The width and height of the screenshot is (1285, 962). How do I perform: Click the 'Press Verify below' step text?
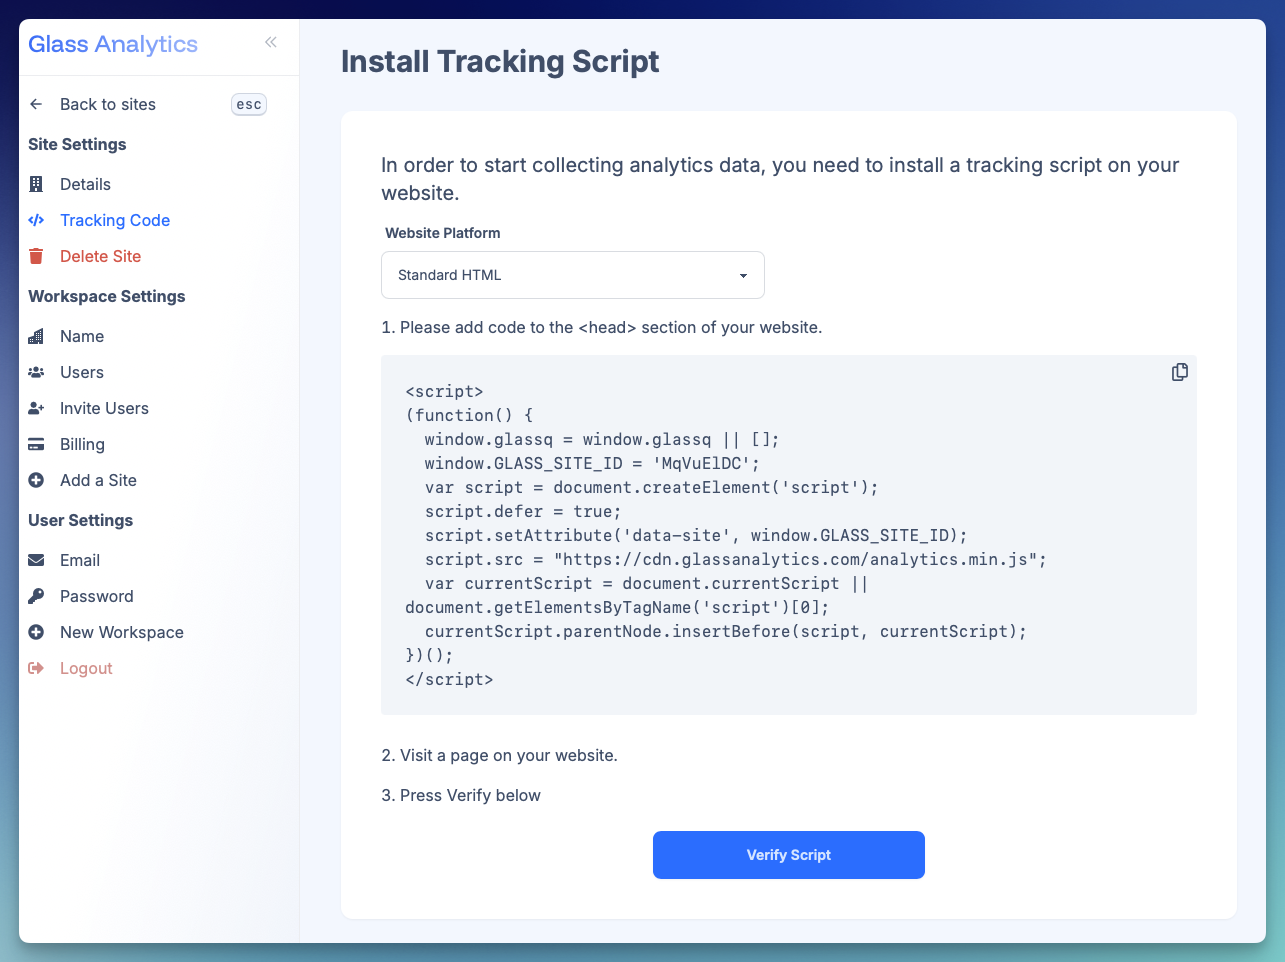(x=461, y=795)
